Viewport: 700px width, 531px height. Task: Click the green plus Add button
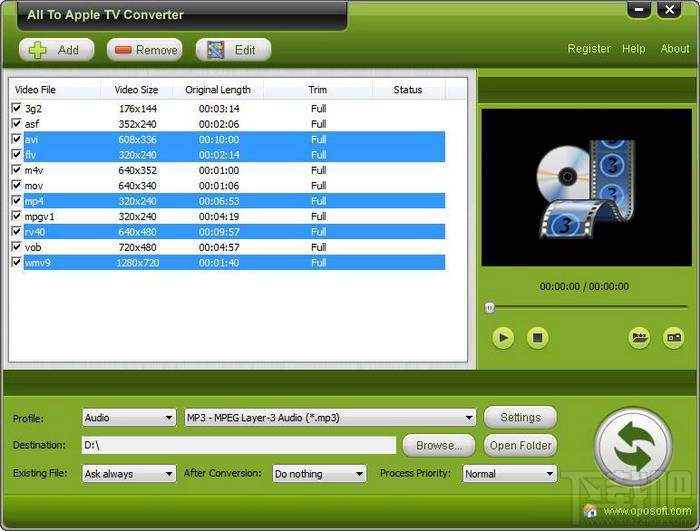pos(57,50)
